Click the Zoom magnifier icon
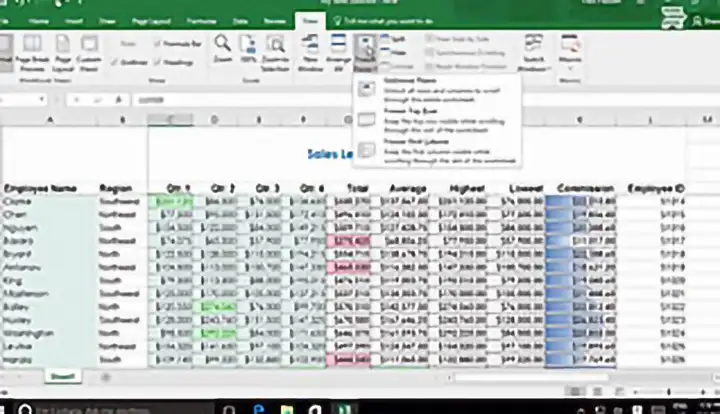The width and height of the screenshot is (720, 414). click(x=222, y=48)
